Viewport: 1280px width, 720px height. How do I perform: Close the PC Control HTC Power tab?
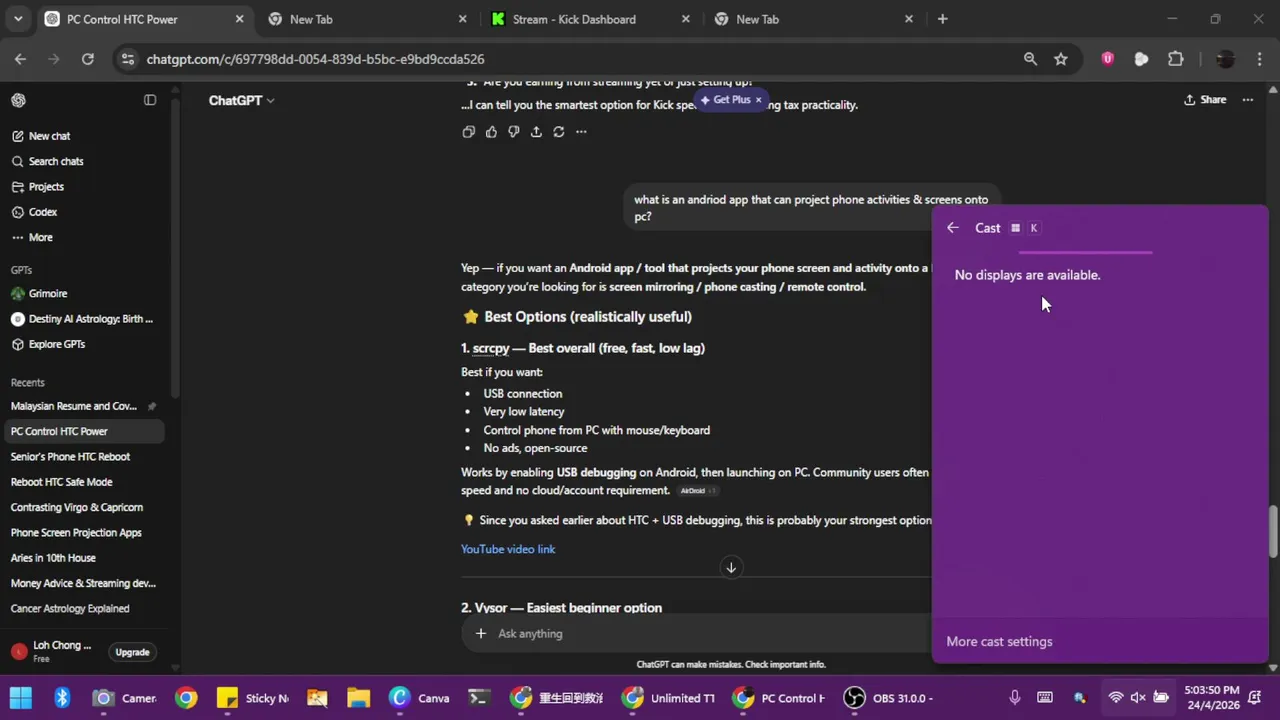pos(239,19)
